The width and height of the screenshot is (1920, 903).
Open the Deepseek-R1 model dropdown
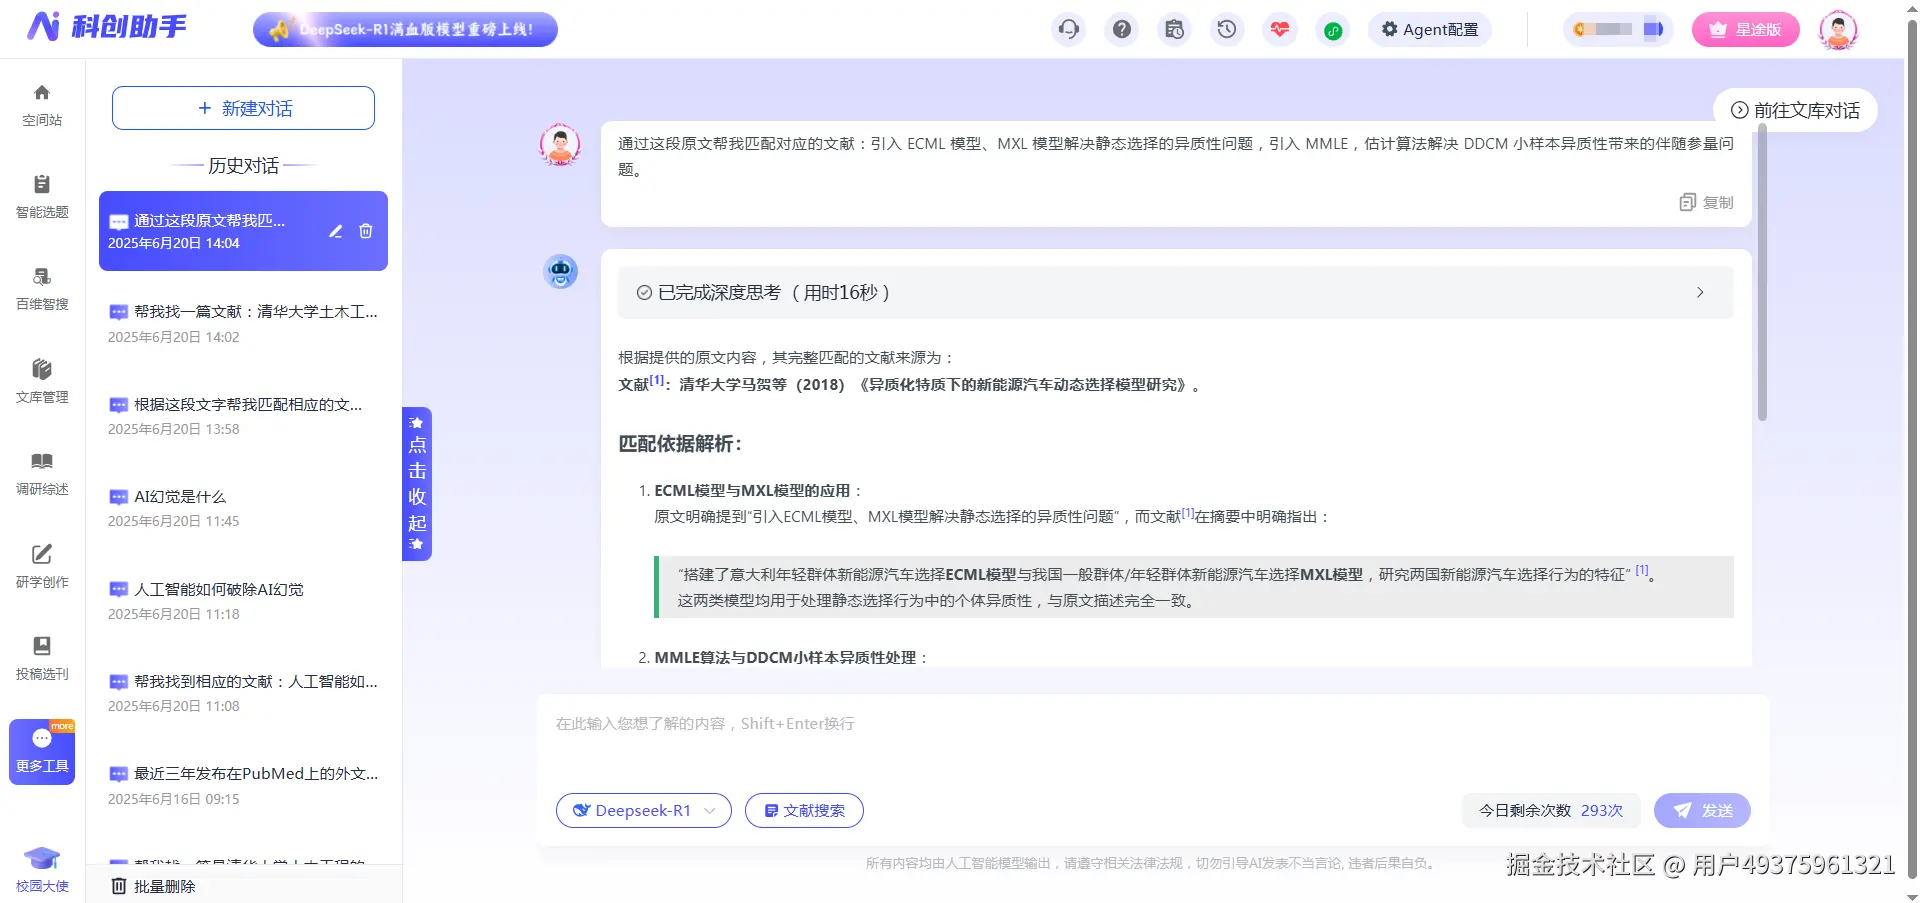pos(644,810)
